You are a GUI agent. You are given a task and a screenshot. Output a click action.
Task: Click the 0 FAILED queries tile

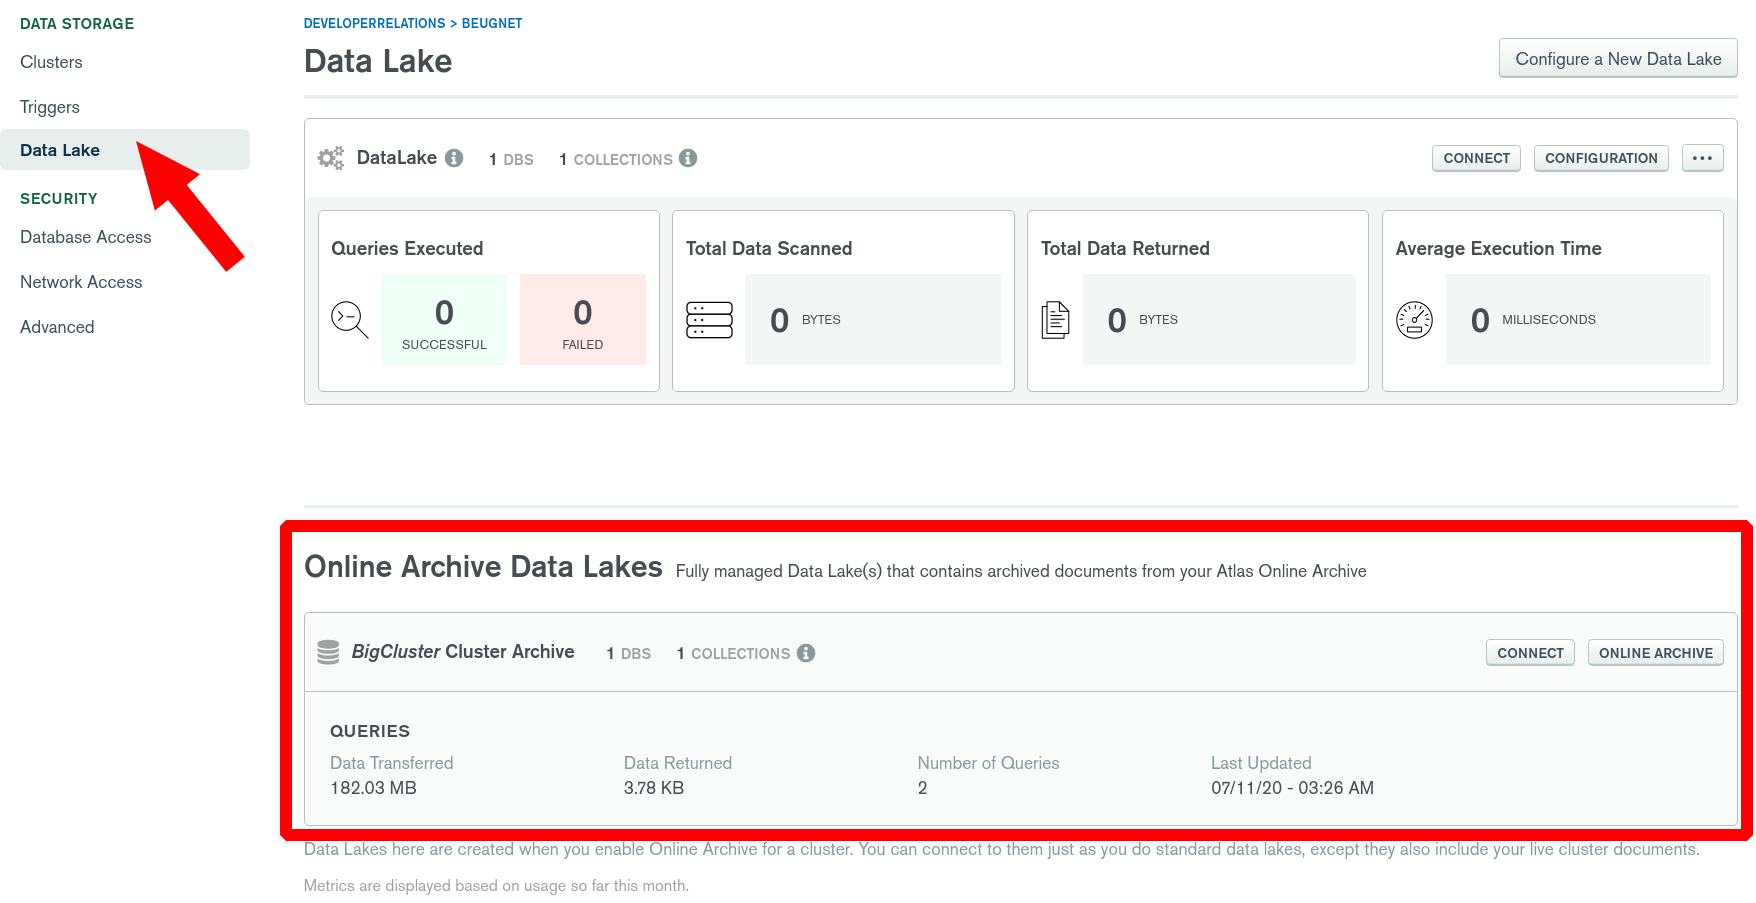[583, 319]
